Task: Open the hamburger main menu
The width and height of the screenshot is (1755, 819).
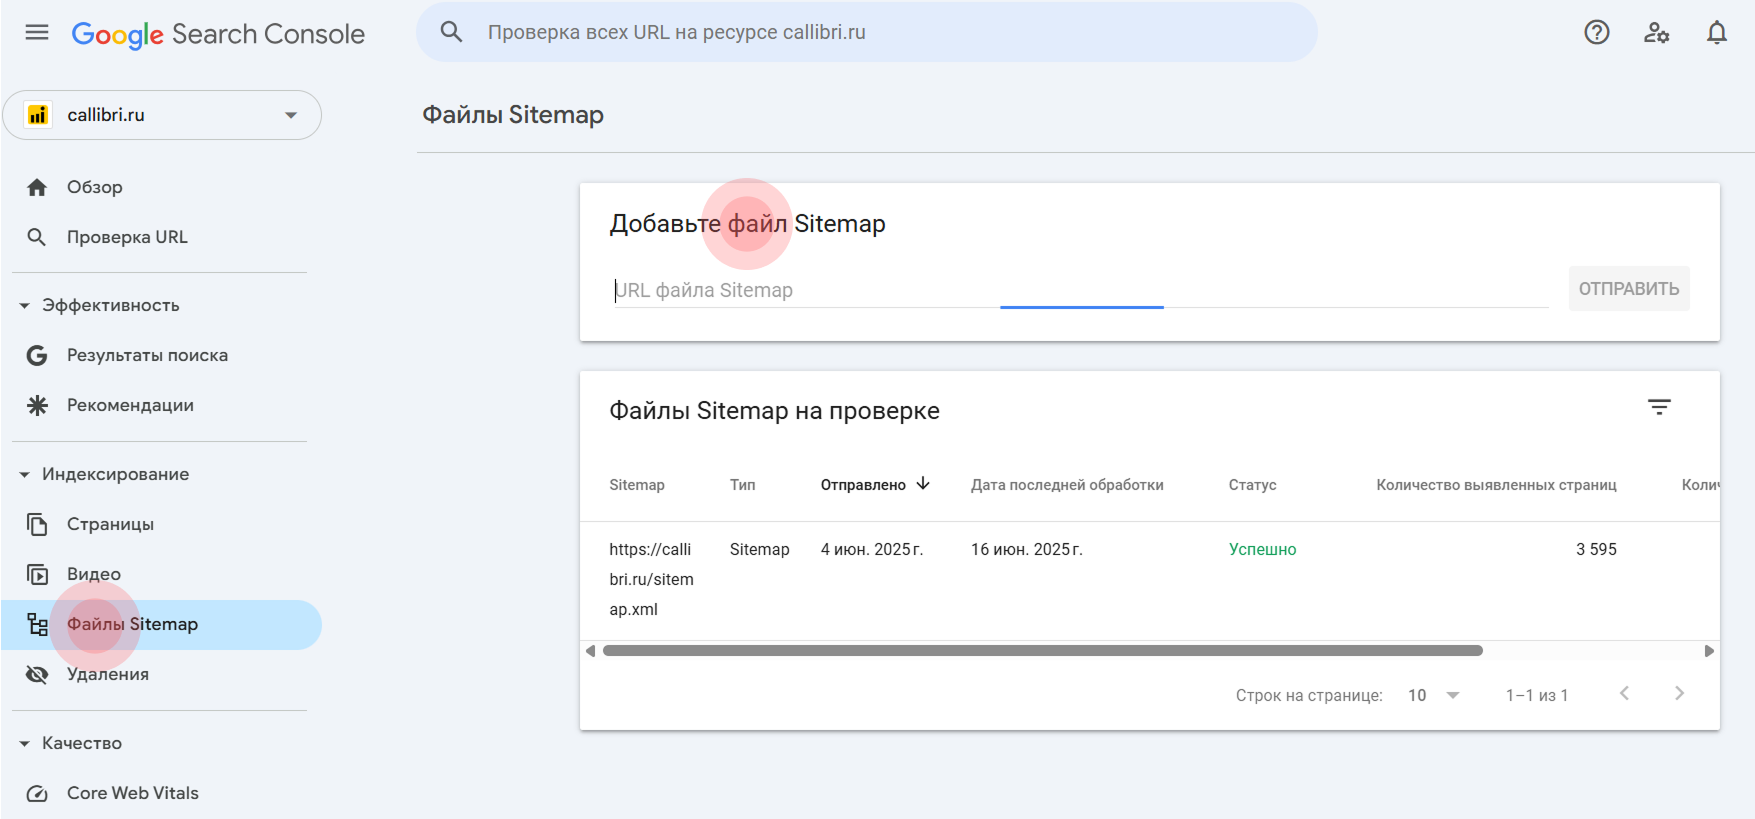Action: click(x=37, y=33)
